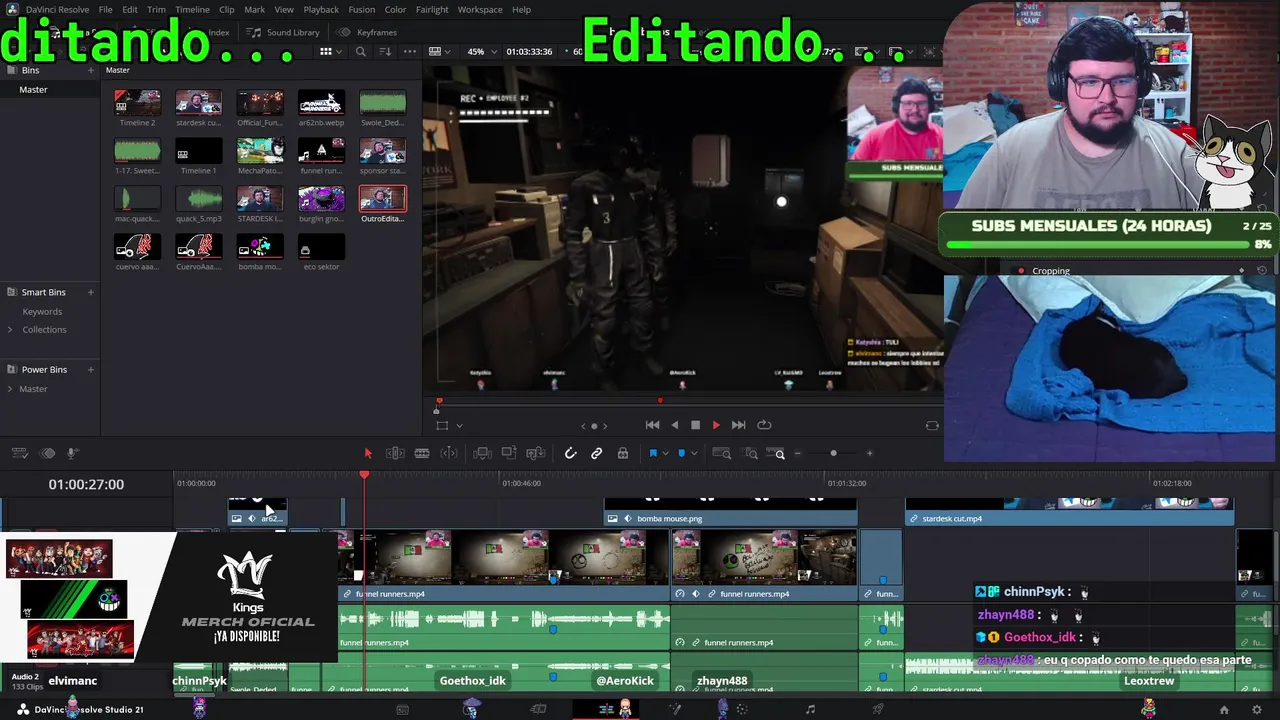The image size is (1280, 720).
Task: Toggle the position lock icon
Action: pyautogui.click(x=623, y=453)
